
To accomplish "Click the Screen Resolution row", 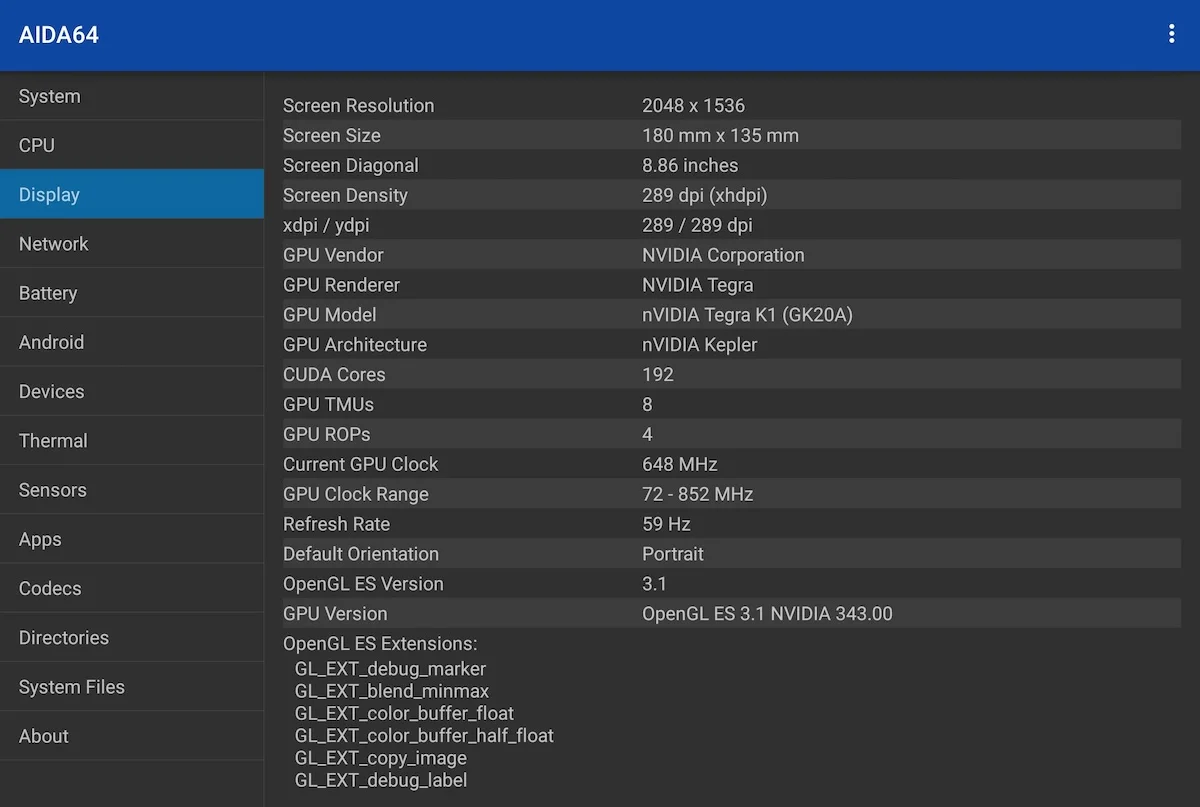I will pyautogui.click(x=730, y=106).
